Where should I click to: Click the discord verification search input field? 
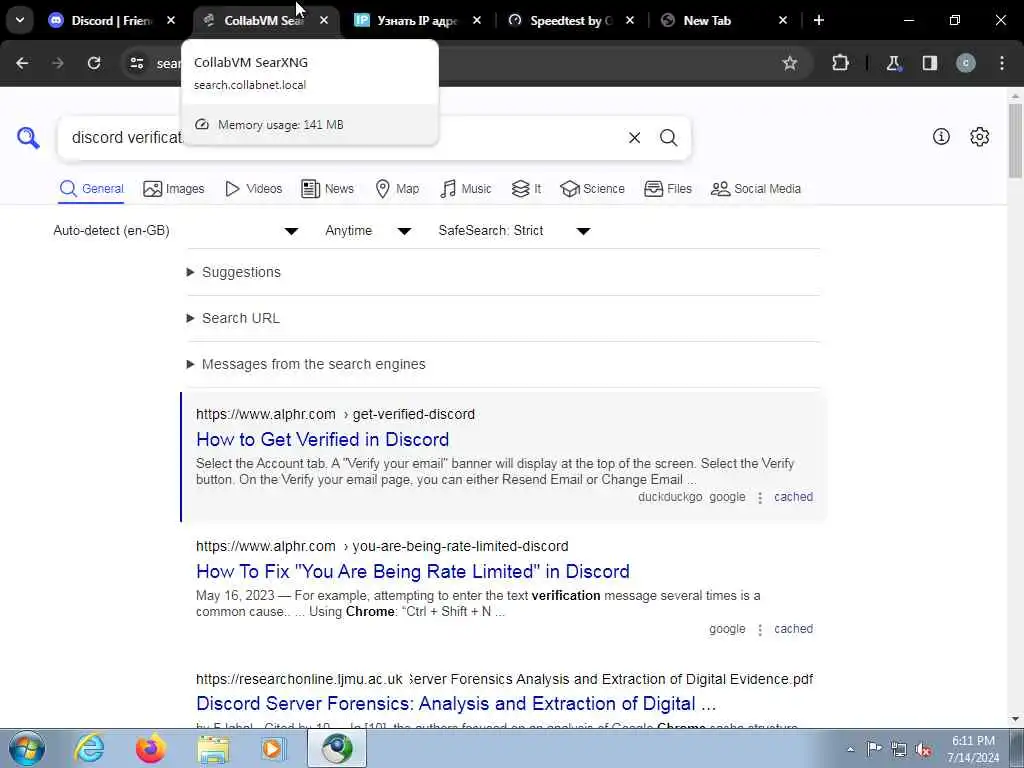340,138
